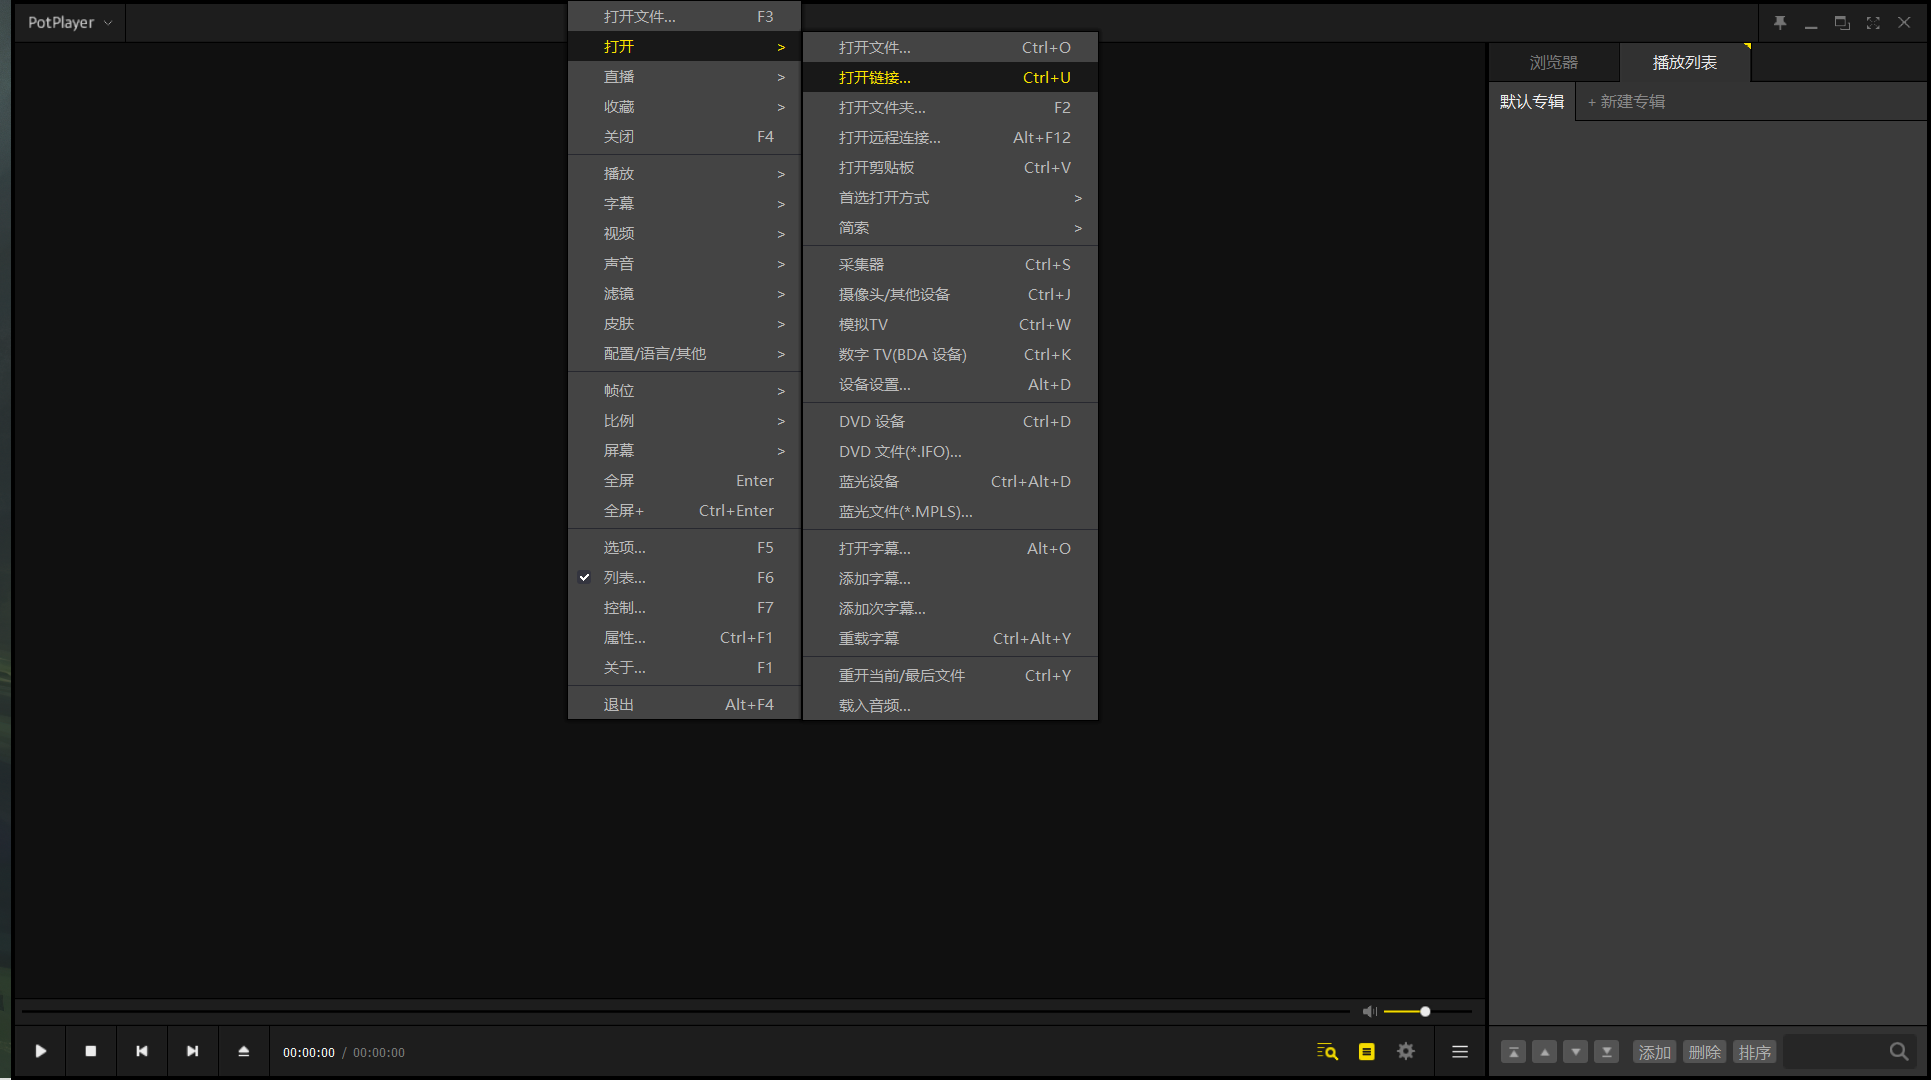Viewport: 1931px width, 1080px height.
Task: Open the PotPlayer main menu dropdown
Action: pos(69,22)
